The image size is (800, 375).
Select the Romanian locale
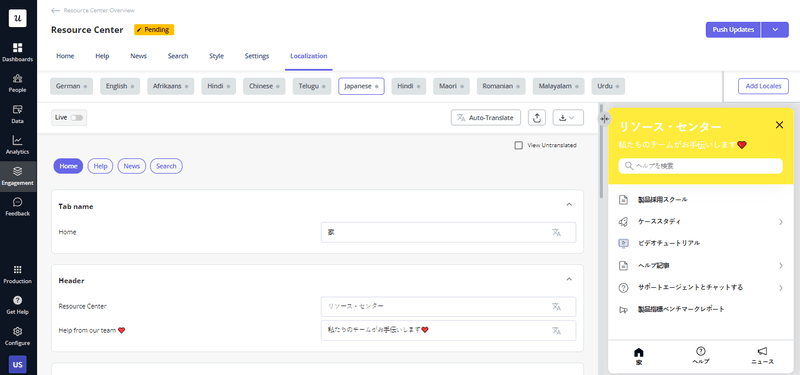(x=501, y=86)
